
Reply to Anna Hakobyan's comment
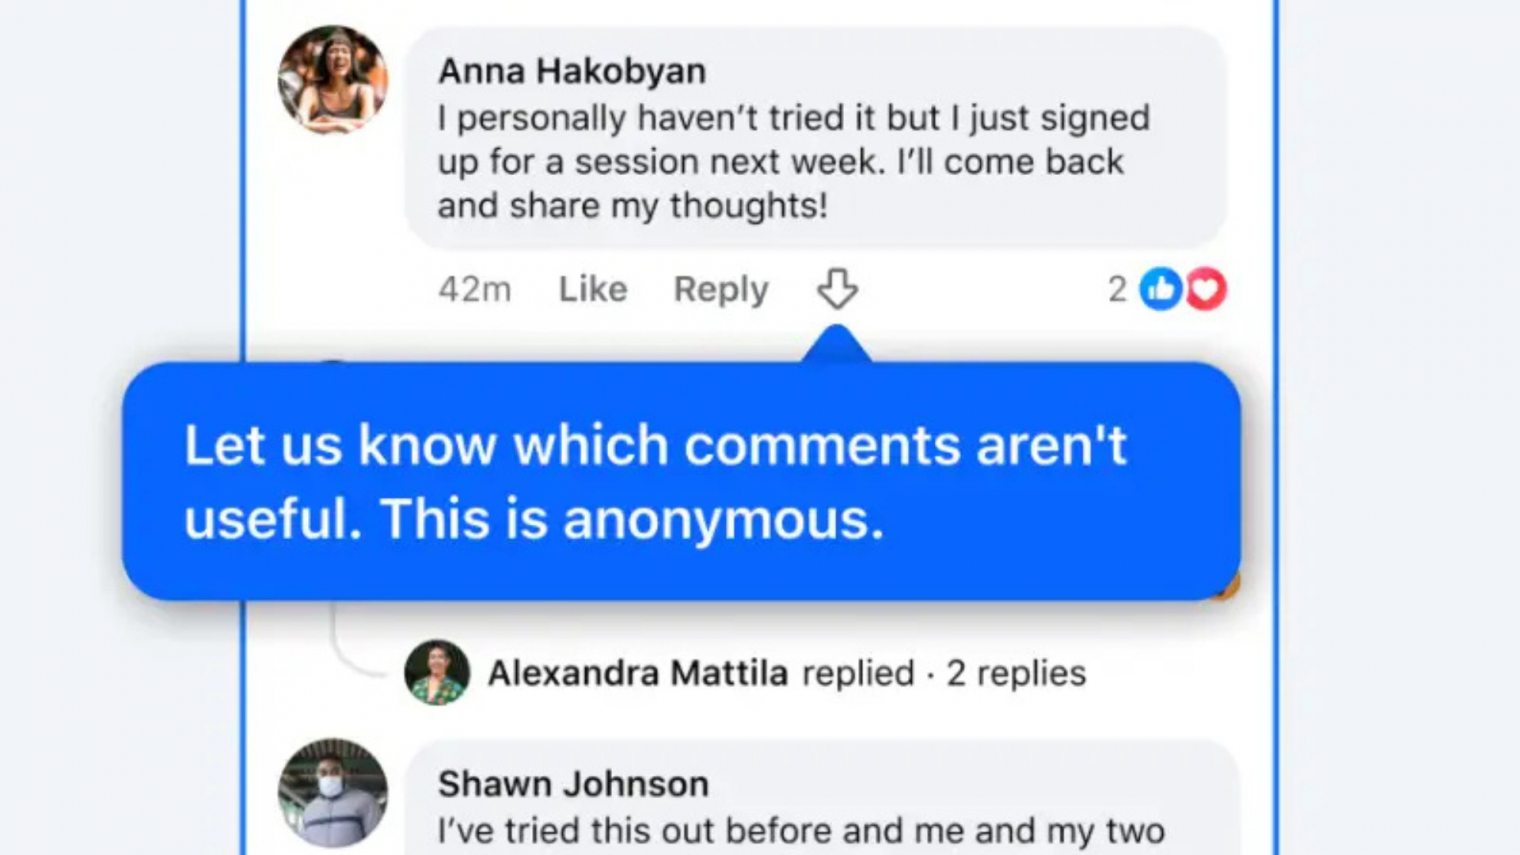tap(721, 289)
